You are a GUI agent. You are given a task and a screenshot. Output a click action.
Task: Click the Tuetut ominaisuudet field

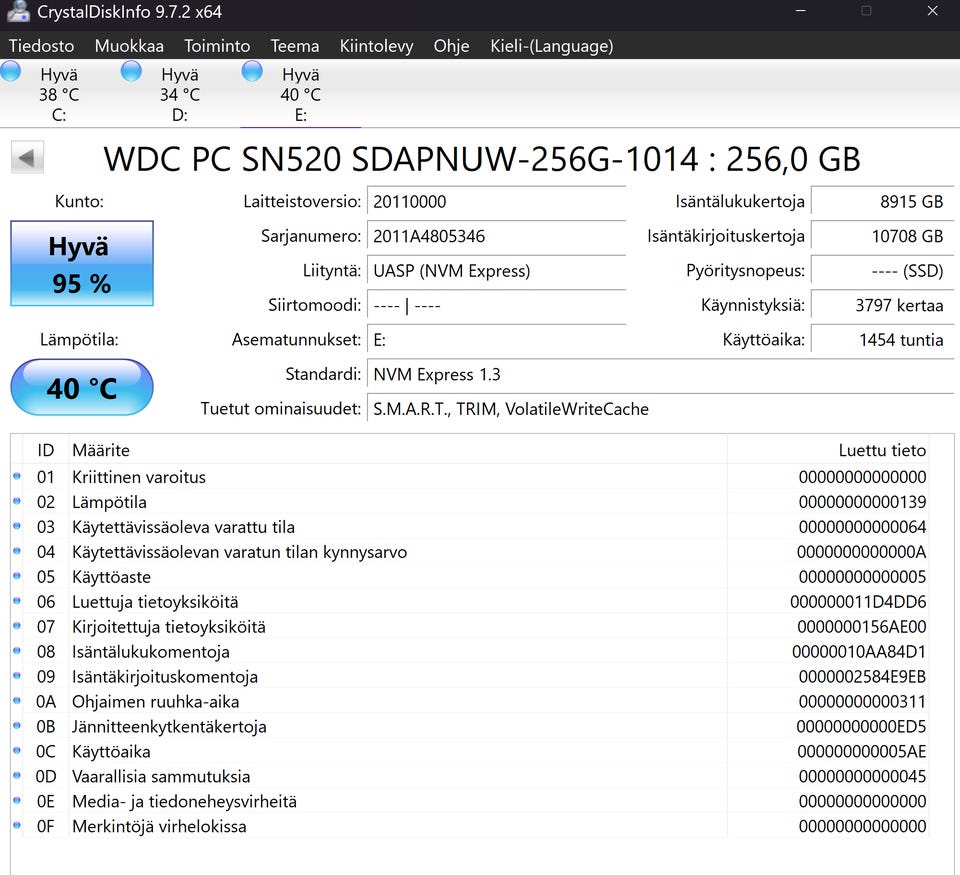pyautogui.click(x=661, y=409)
